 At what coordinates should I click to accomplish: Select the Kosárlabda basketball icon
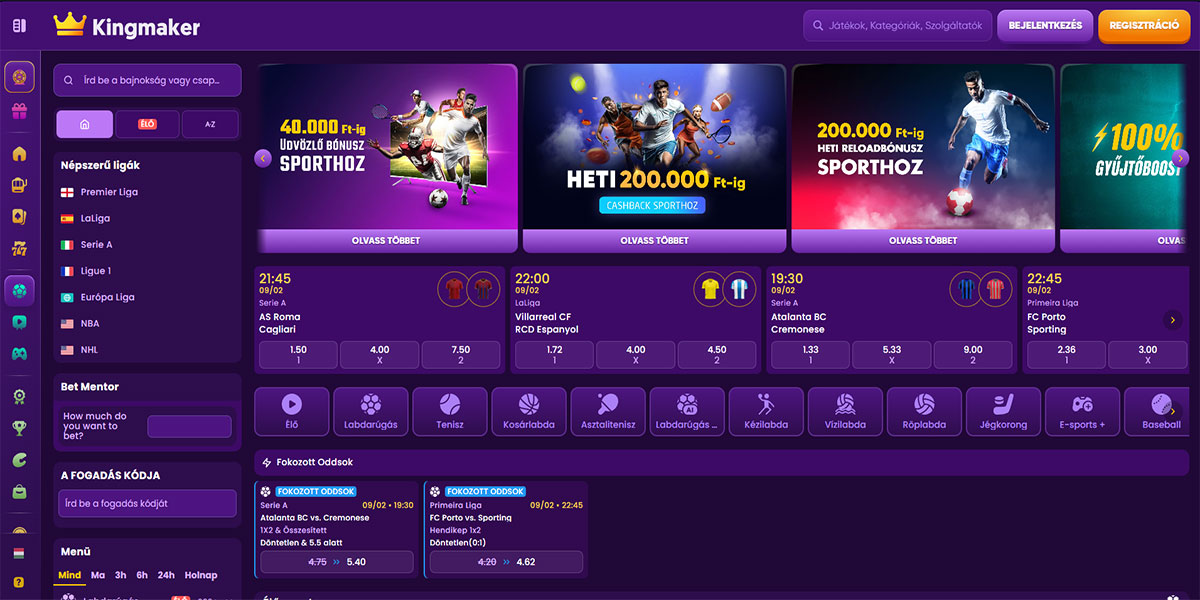pyautogui.click(x=529, y=411)
